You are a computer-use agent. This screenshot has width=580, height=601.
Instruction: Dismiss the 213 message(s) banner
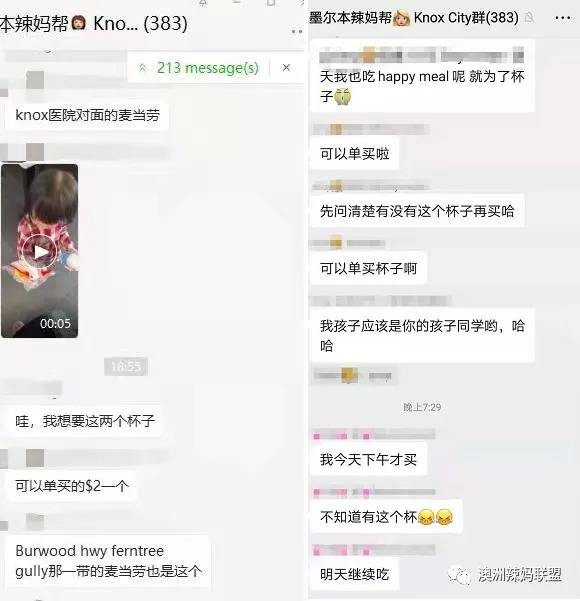pyautogui.click(x=286, y=68)
